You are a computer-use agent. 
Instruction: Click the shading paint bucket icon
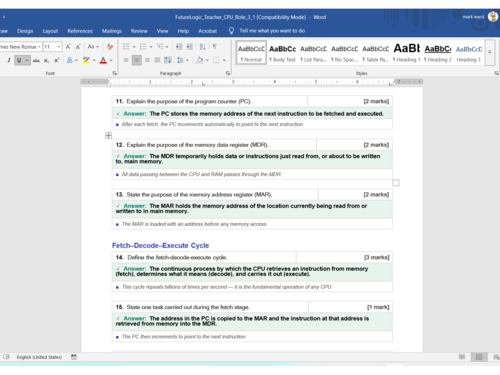point(200,60)
